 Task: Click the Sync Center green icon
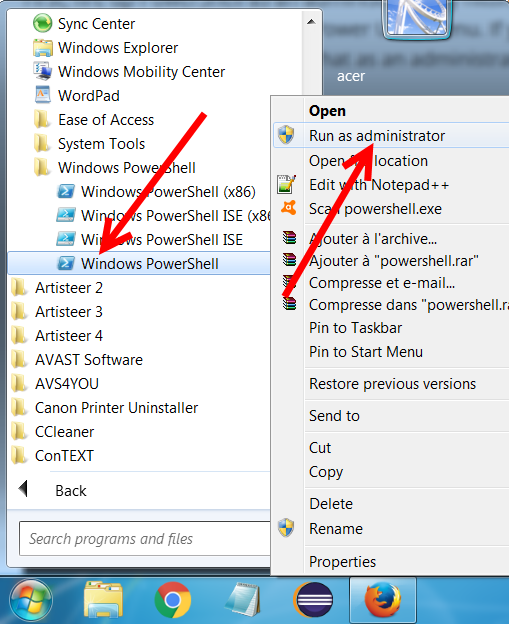[42, 23]
